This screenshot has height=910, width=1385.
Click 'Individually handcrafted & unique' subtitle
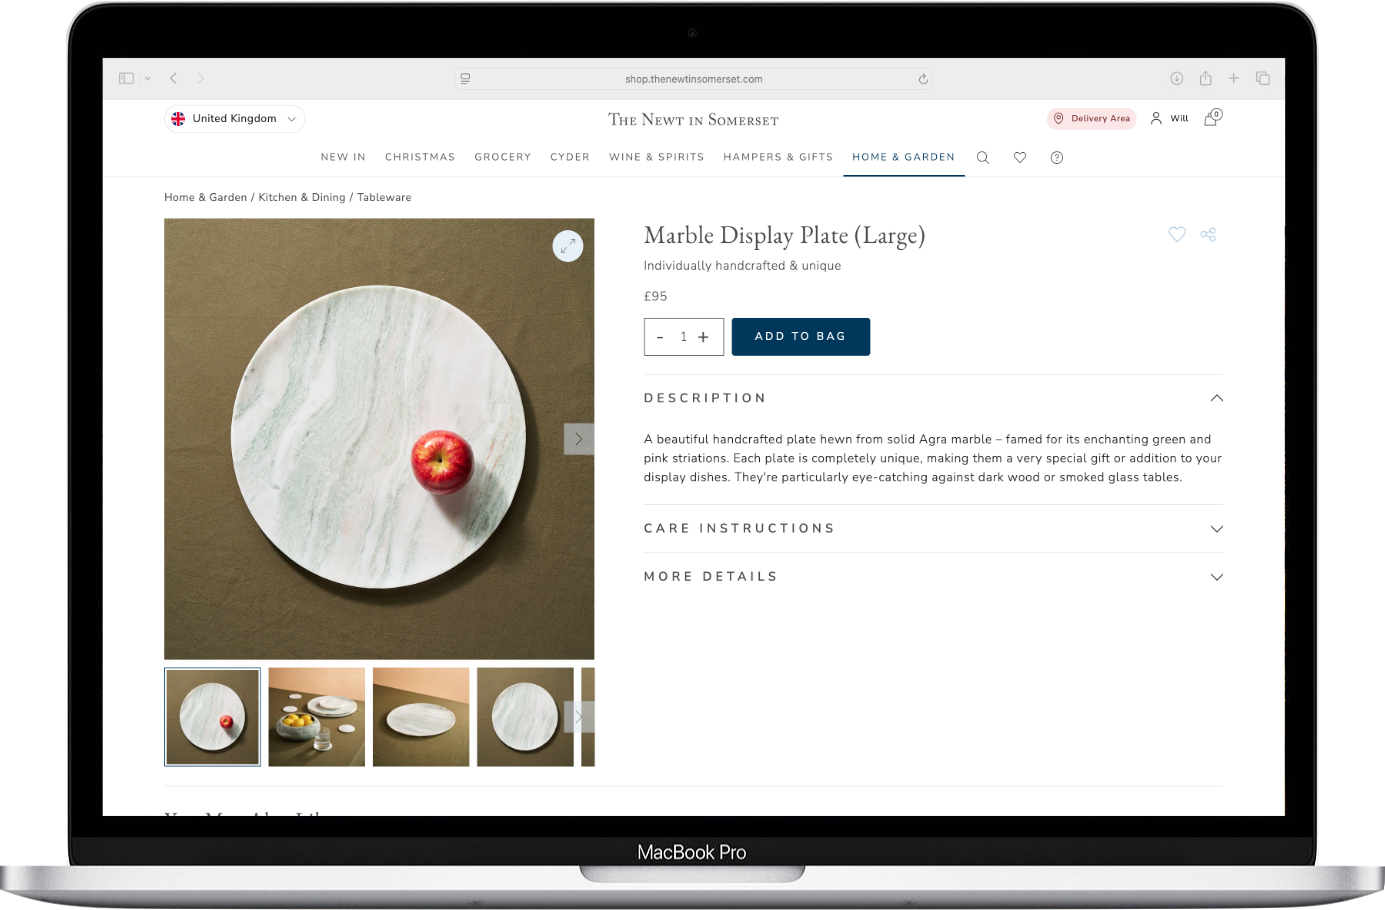coord(742,266)
